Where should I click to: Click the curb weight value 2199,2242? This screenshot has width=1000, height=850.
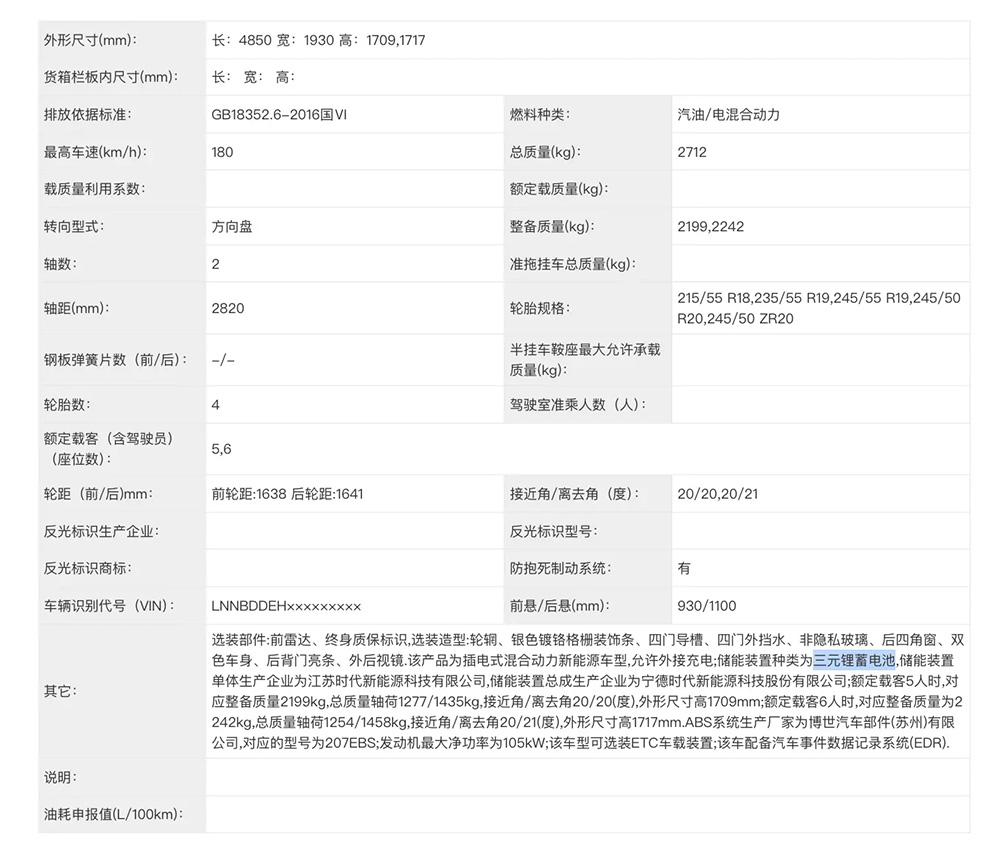(710, 227)
